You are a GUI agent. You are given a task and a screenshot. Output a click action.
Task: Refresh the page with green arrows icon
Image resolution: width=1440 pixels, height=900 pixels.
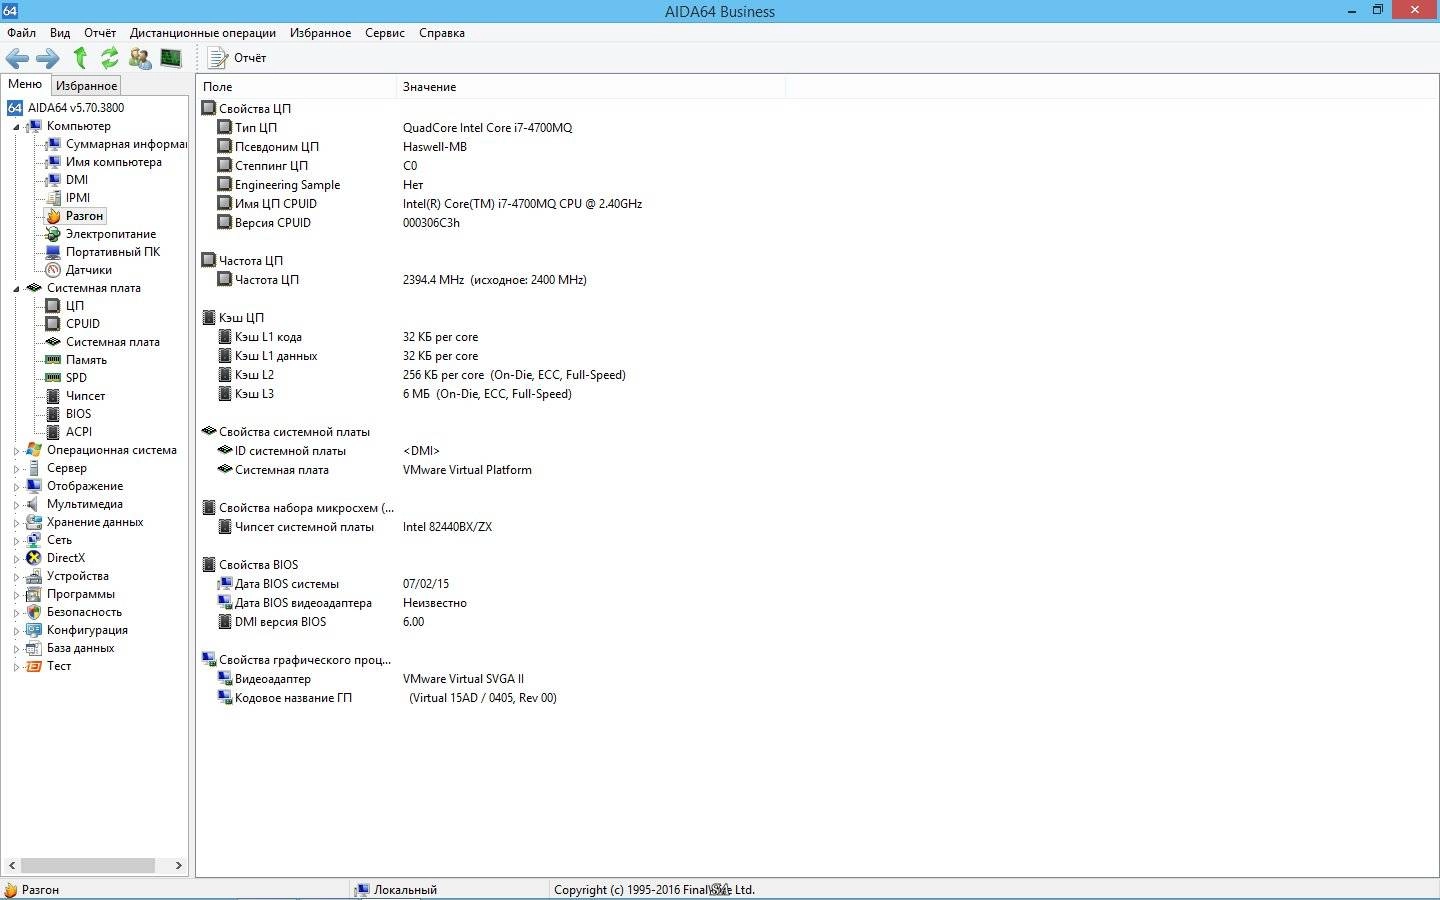[x=109, y=58]
